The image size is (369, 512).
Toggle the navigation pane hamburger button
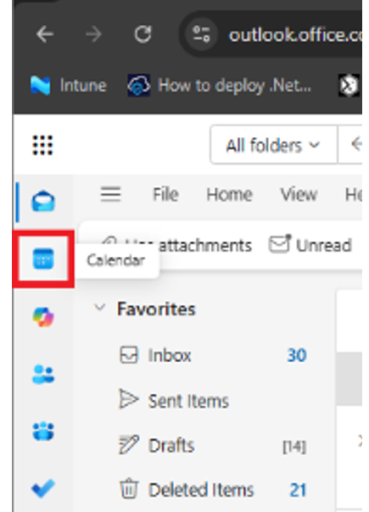click(x=111, y=194)
